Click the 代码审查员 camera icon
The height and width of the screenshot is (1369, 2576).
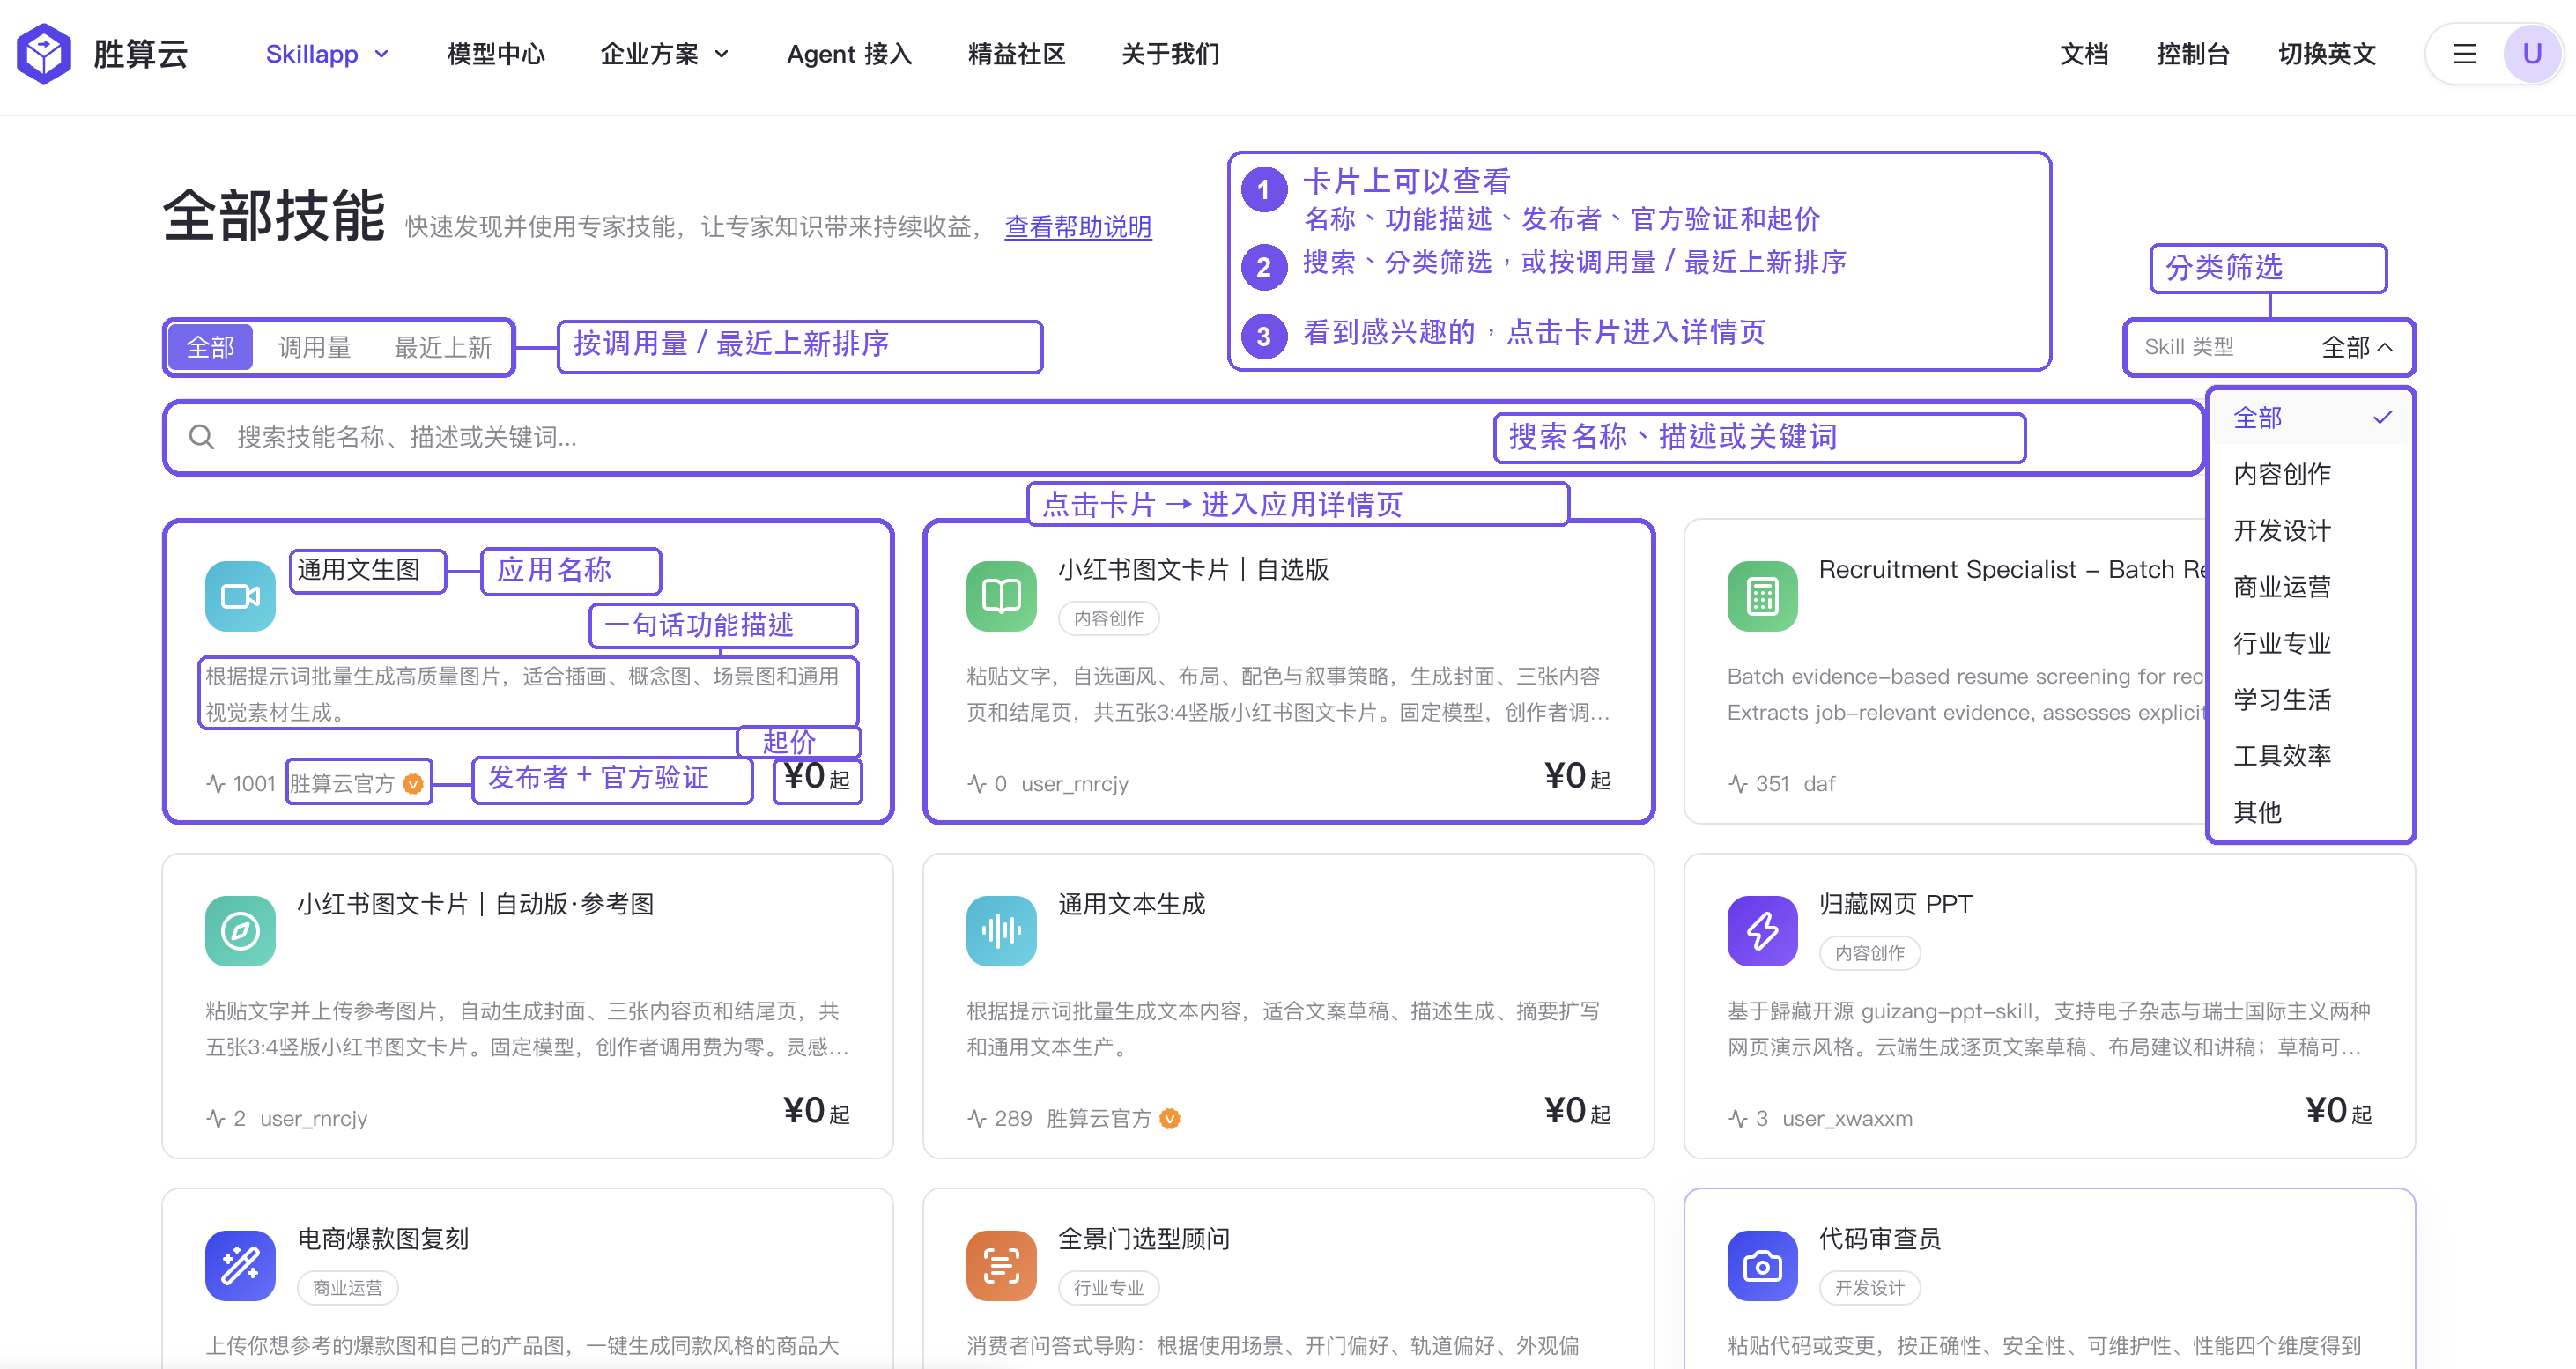(1762, 1265)
